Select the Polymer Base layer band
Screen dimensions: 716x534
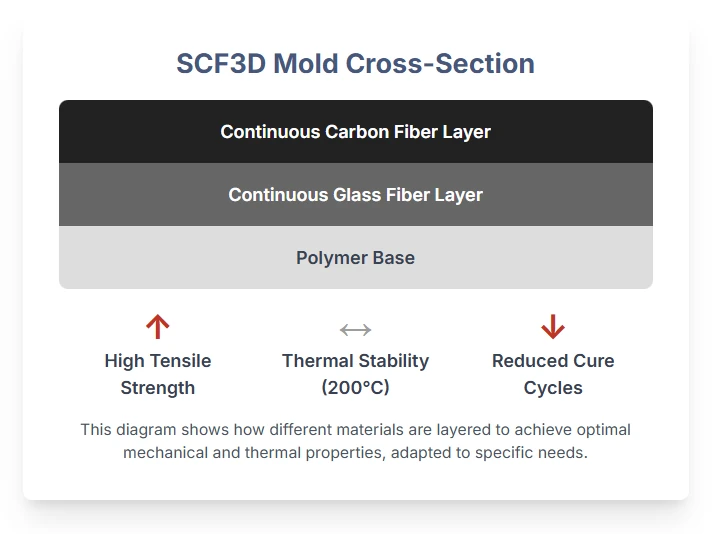[x=356, y=257]
